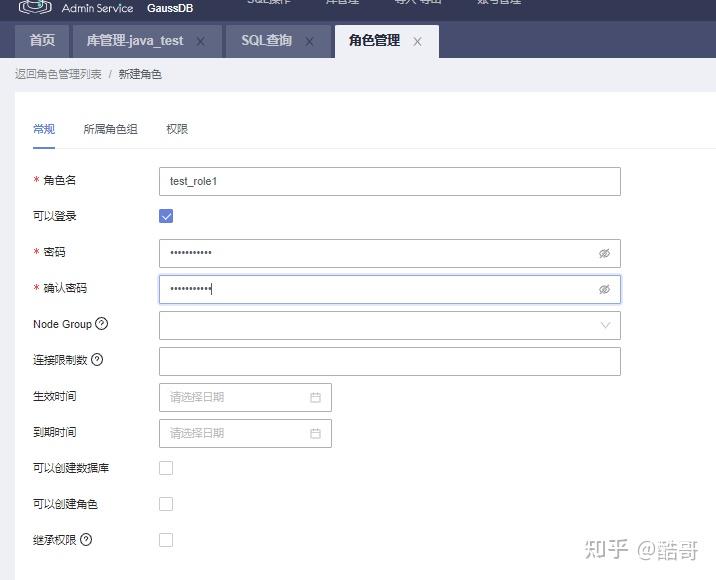The width and height of the screenshot is (716, 580).
Task: Go back via 返回角色管理列表 link
Action: [58, 74]
